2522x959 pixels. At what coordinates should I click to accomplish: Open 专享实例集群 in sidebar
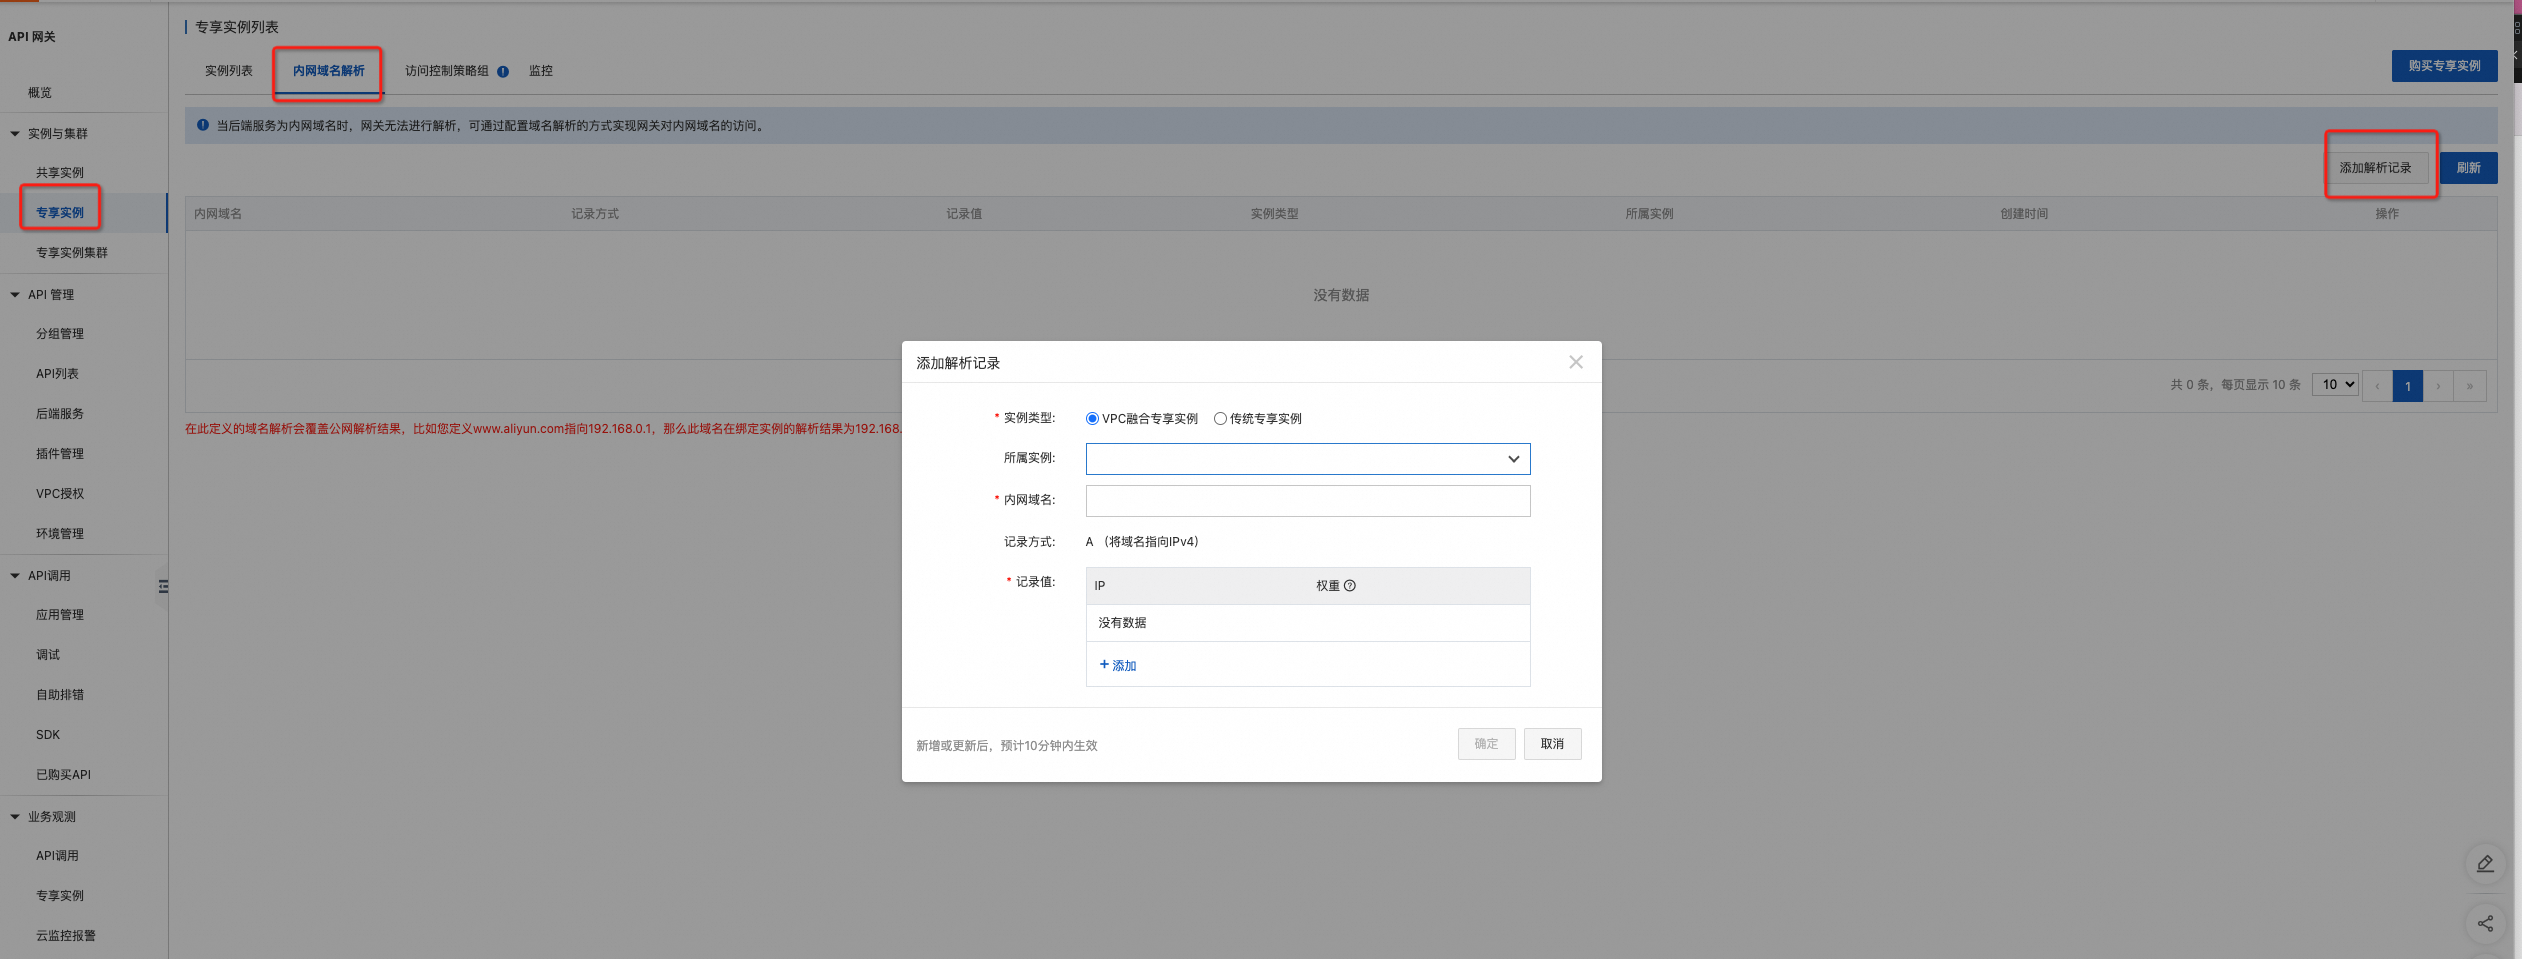72,253
